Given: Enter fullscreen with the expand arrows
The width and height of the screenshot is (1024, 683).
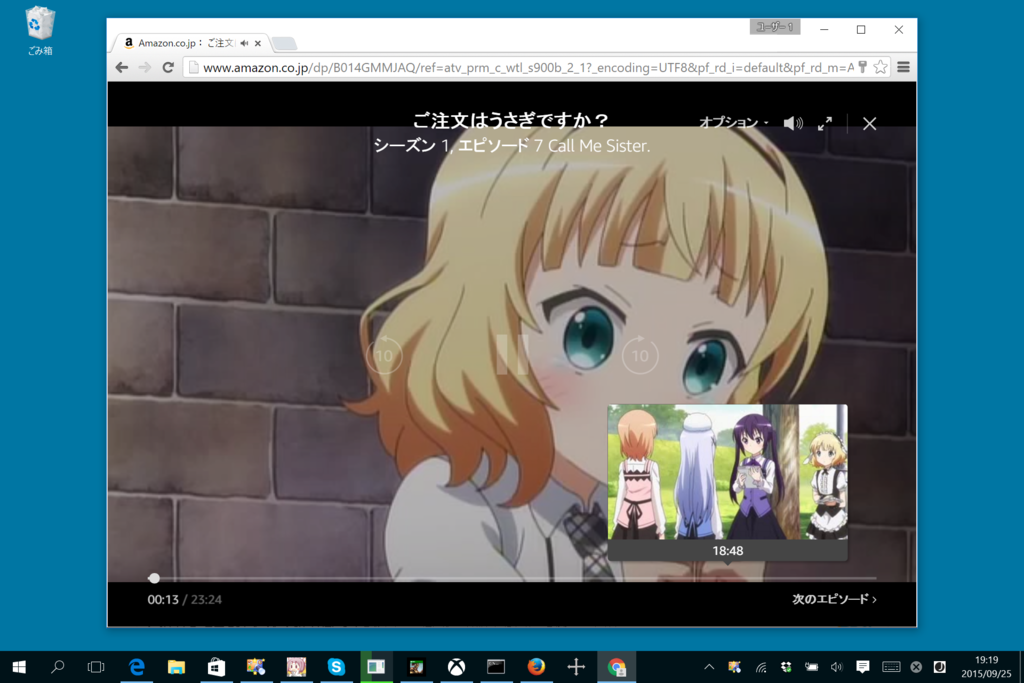Looking at the screenshot, I should (x=825, y=123).
